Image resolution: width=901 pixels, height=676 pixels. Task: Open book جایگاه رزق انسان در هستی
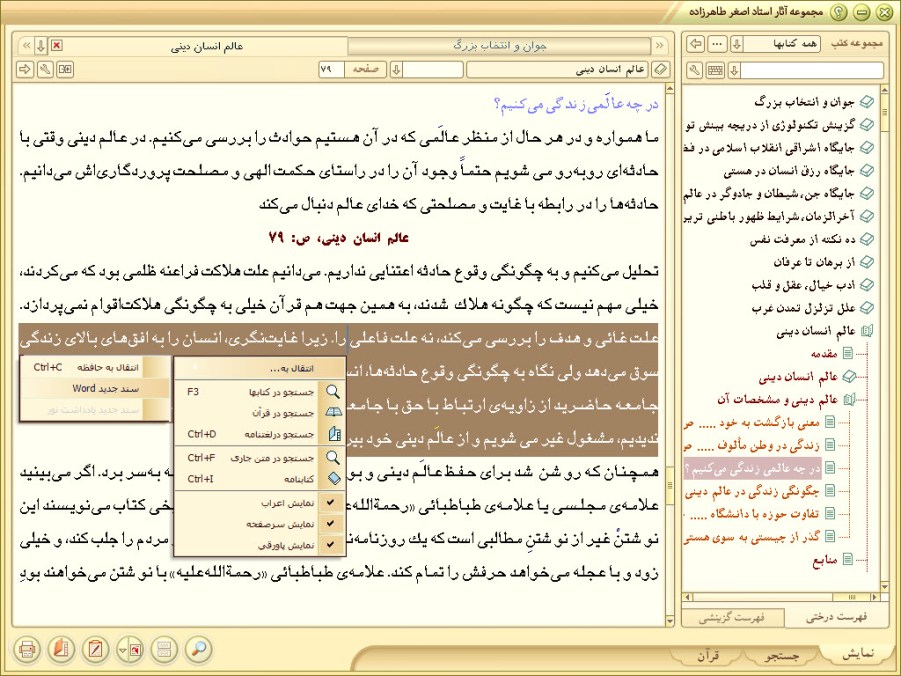(x=789, y=171)
